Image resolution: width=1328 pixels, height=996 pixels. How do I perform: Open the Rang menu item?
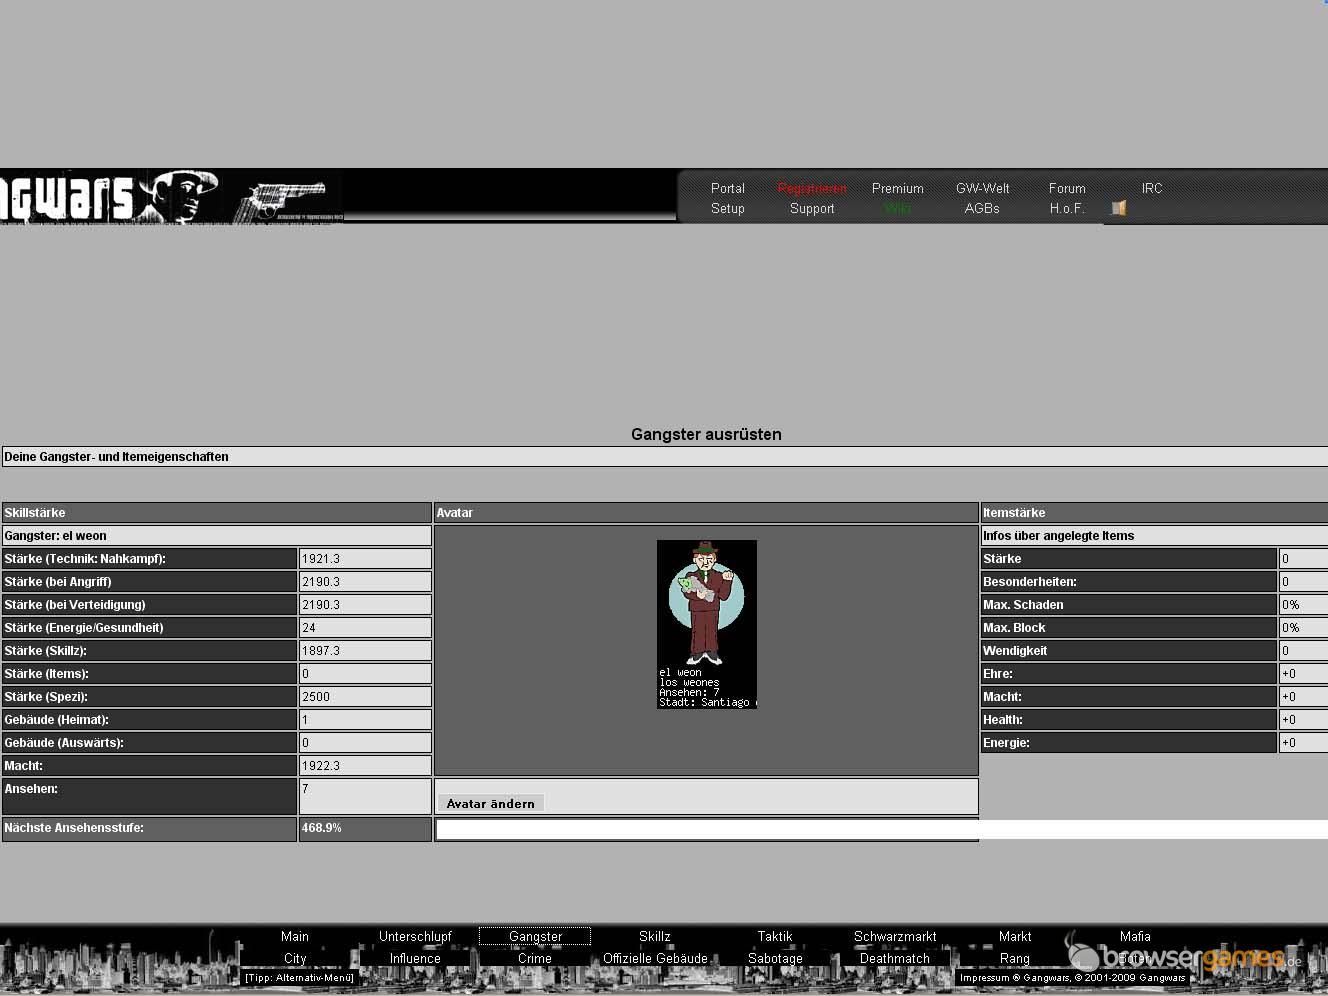1015,958
